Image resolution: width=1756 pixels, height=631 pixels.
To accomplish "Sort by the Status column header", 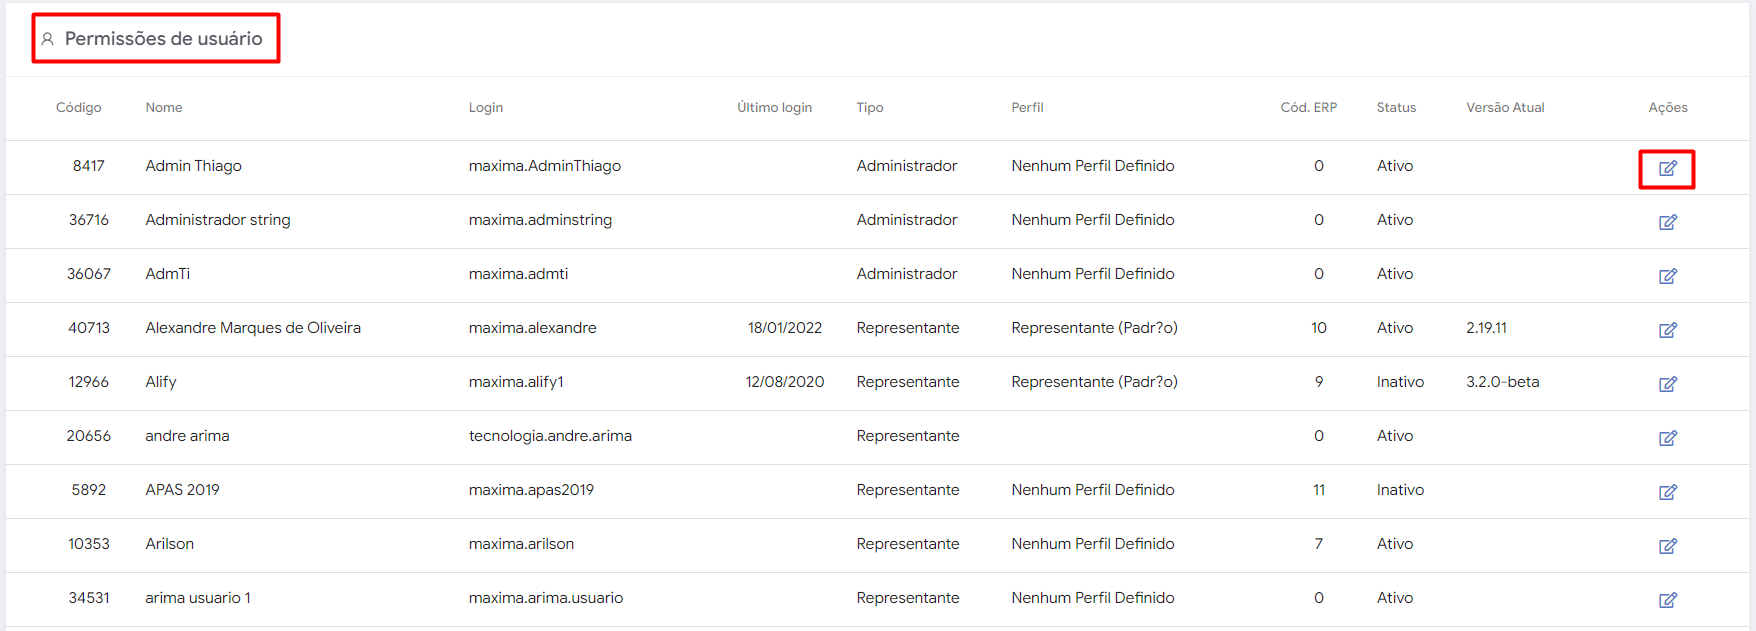I will [x=1396, y=107].
